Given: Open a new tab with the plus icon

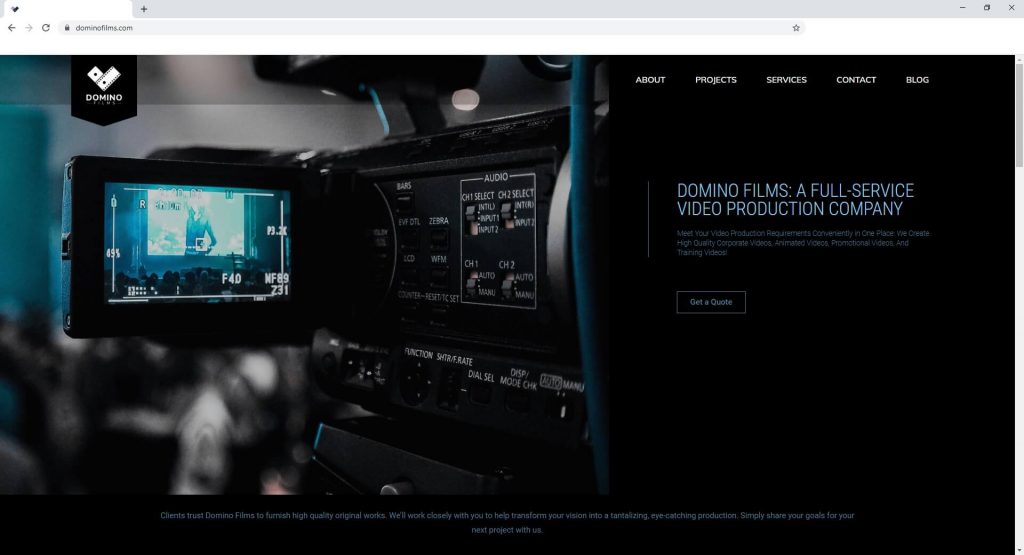Looking at the screenshot, I should [x=144, y=9].
